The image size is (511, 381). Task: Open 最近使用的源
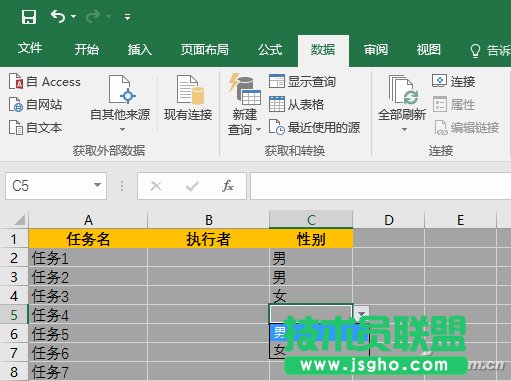pyautogui.click(x=315, y=128)
